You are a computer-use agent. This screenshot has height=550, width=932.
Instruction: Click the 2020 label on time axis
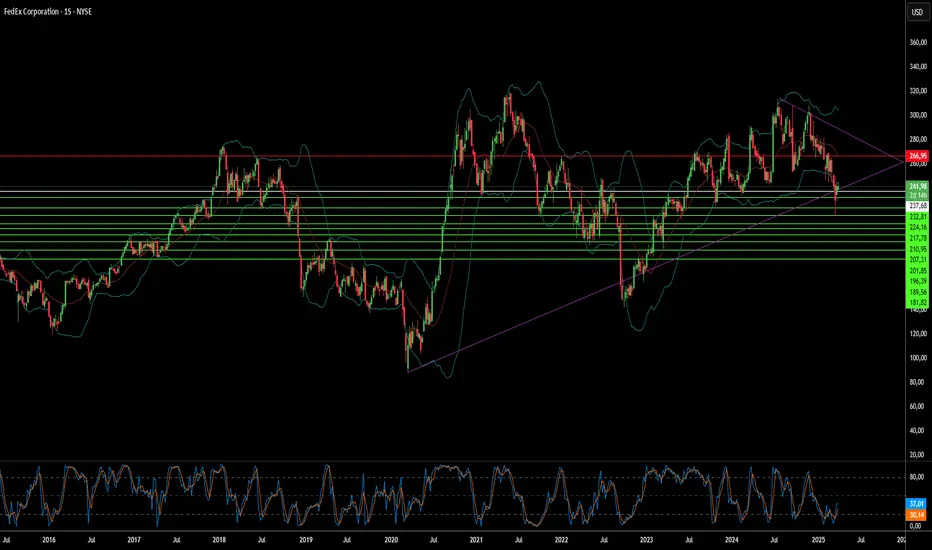(x=391, y=540)
